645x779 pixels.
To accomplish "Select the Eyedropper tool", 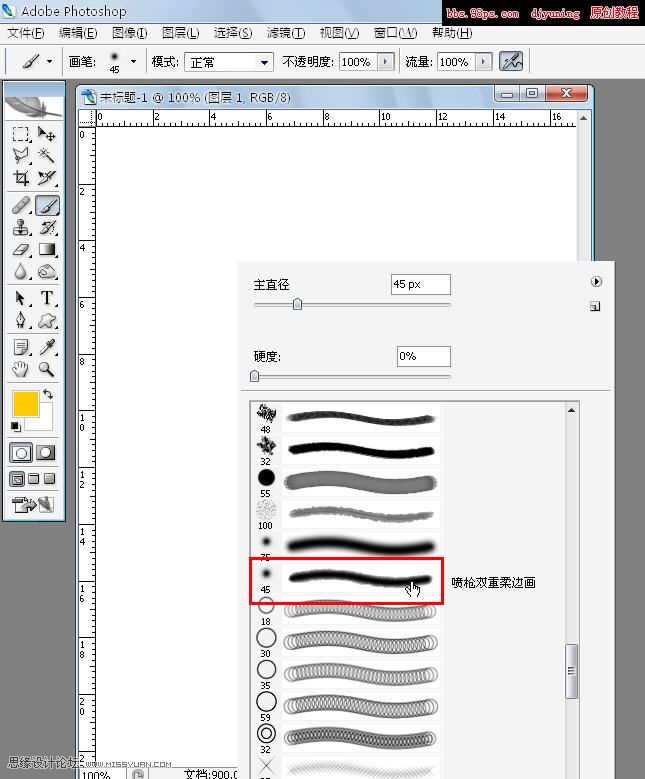I will pos(47,347).
